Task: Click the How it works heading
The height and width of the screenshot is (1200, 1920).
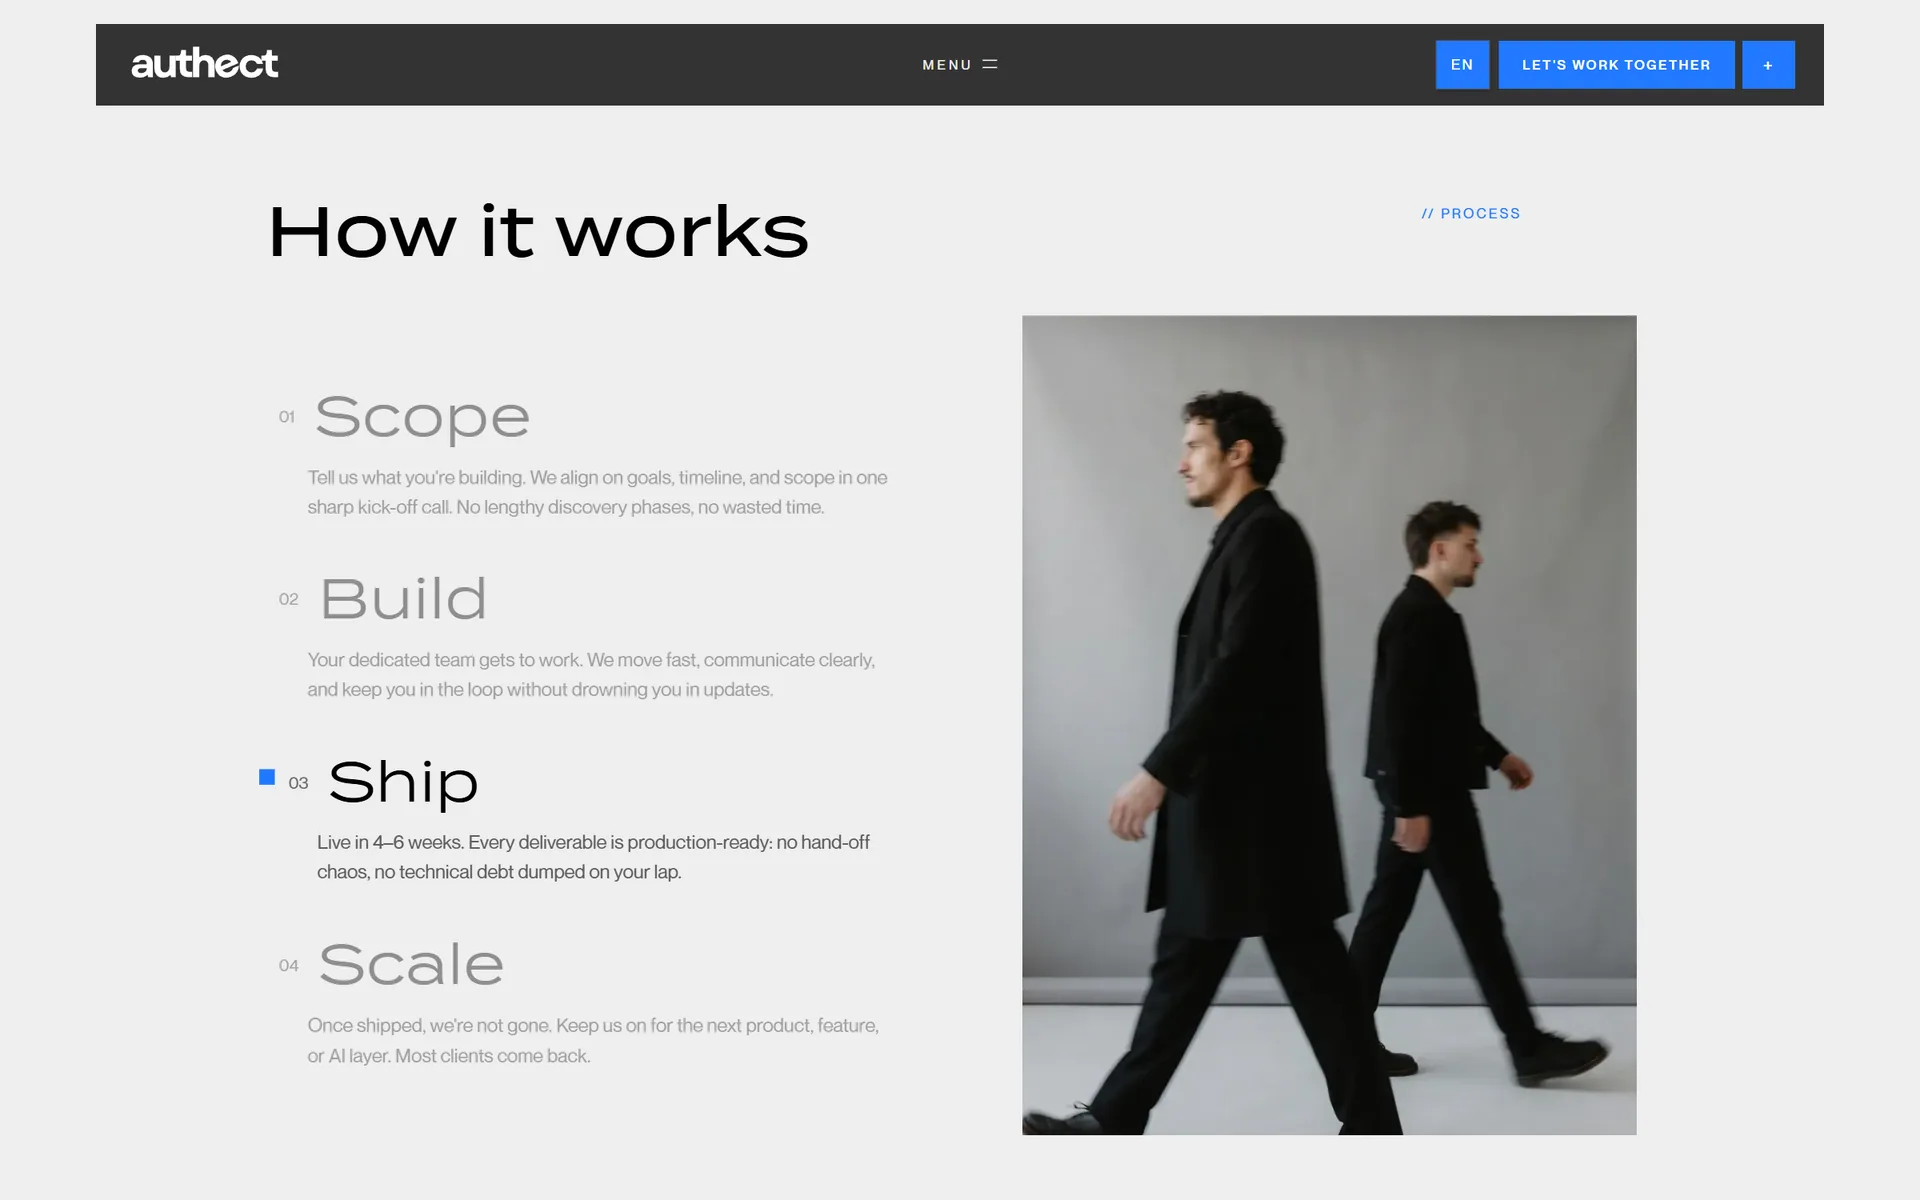Action: (x=539, y=232)
